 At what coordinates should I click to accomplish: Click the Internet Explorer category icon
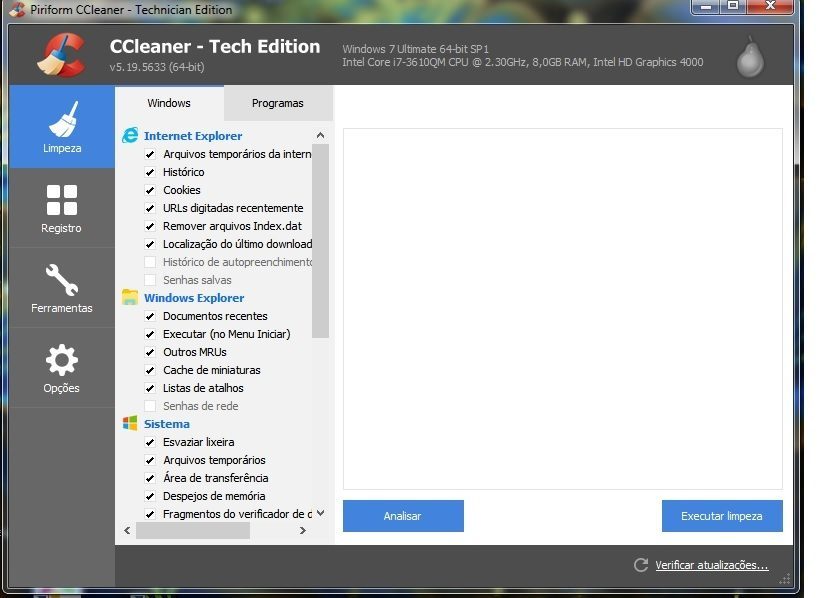(x=130, y=136)
